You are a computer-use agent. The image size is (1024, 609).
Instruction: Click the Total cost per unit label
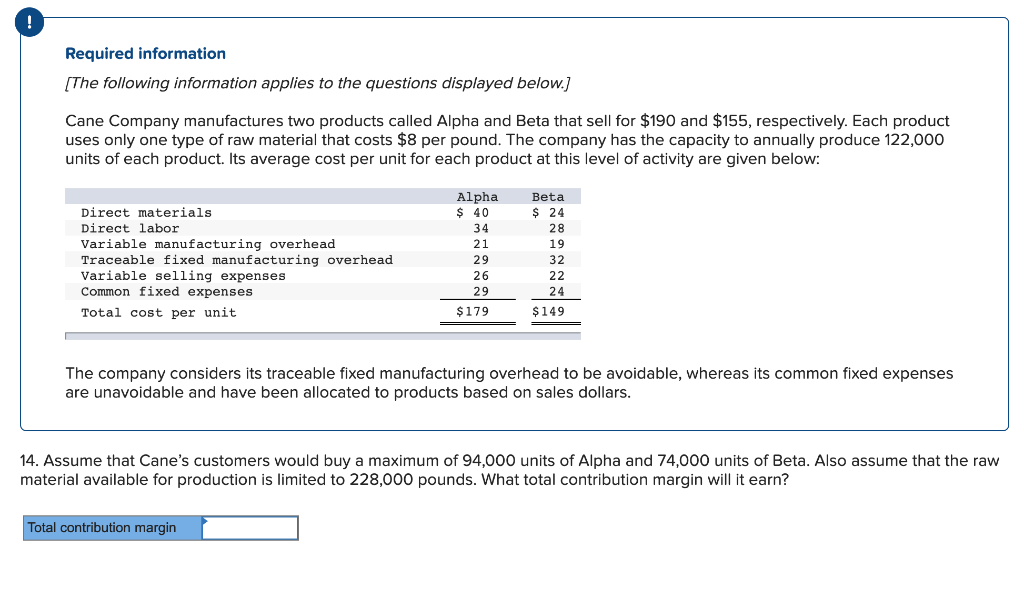159,313
